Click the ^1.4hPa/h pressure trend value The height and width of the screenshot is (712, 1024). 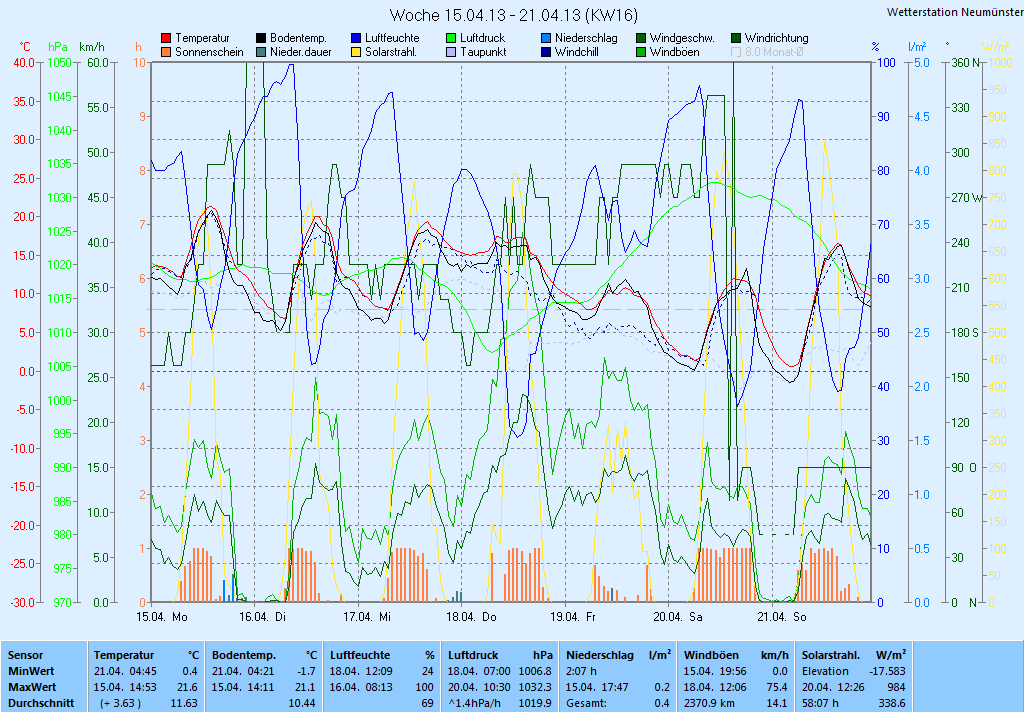[474, 704]
